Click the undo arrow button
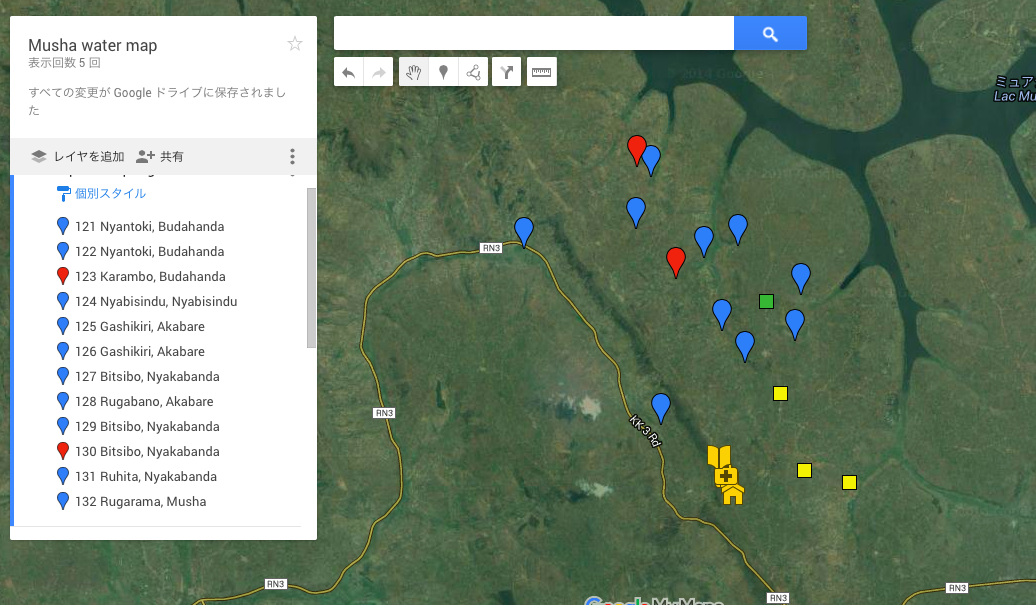This screenshot has width=1036, height=605. click(x=349, y=72)
